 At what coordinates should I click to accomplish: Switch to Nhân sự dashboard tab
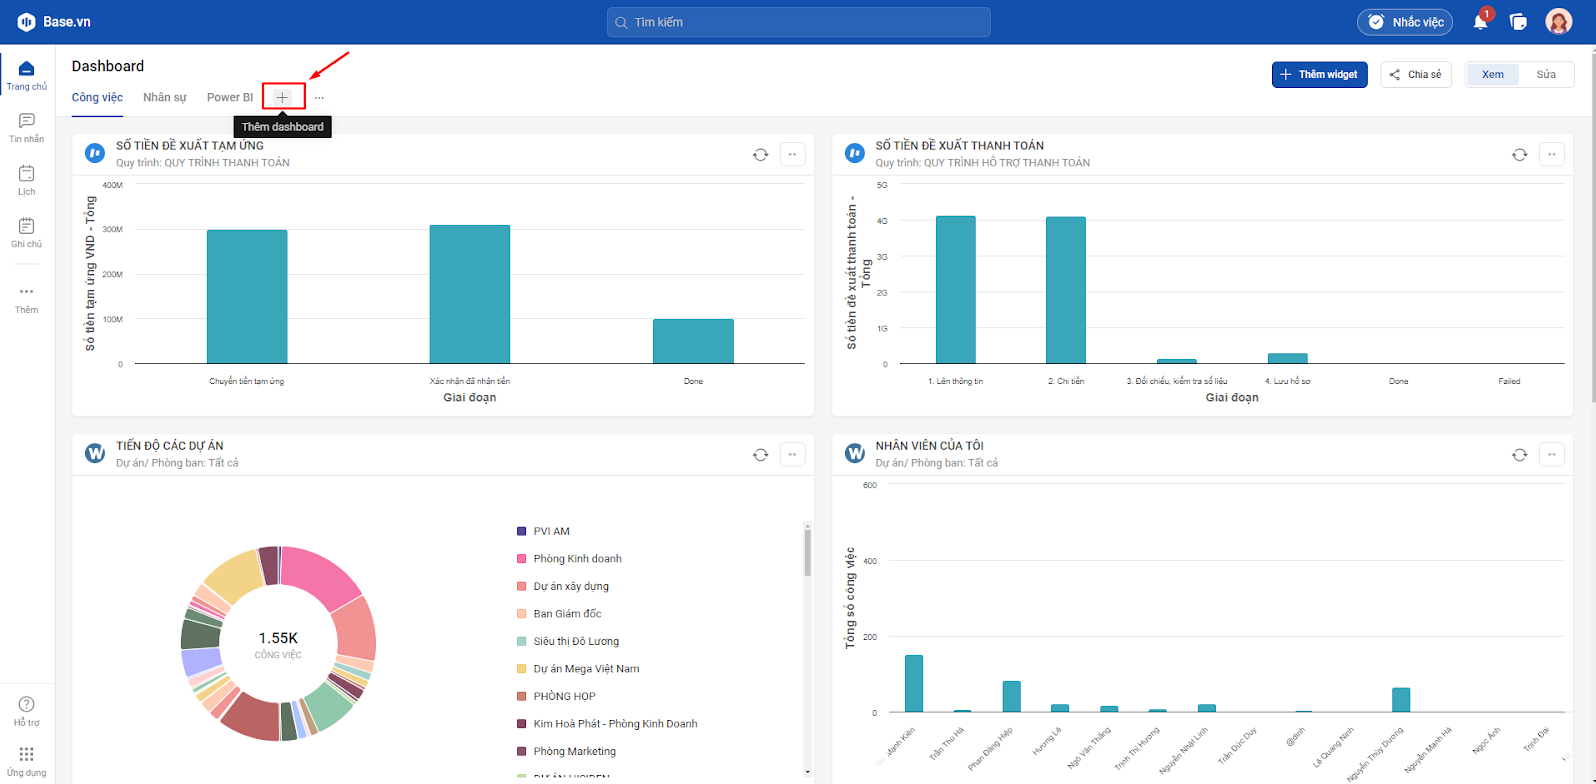pyautogui.click(x=165, y=97)
